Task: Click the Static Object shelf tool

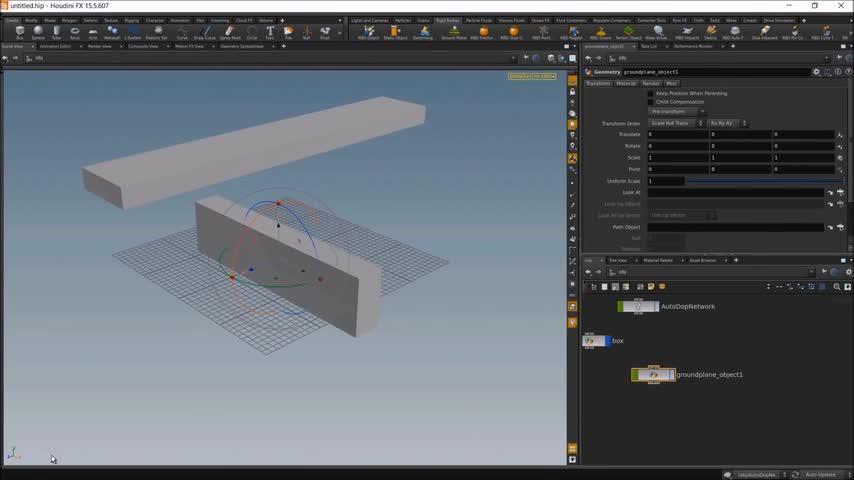Action: point(395,32)
